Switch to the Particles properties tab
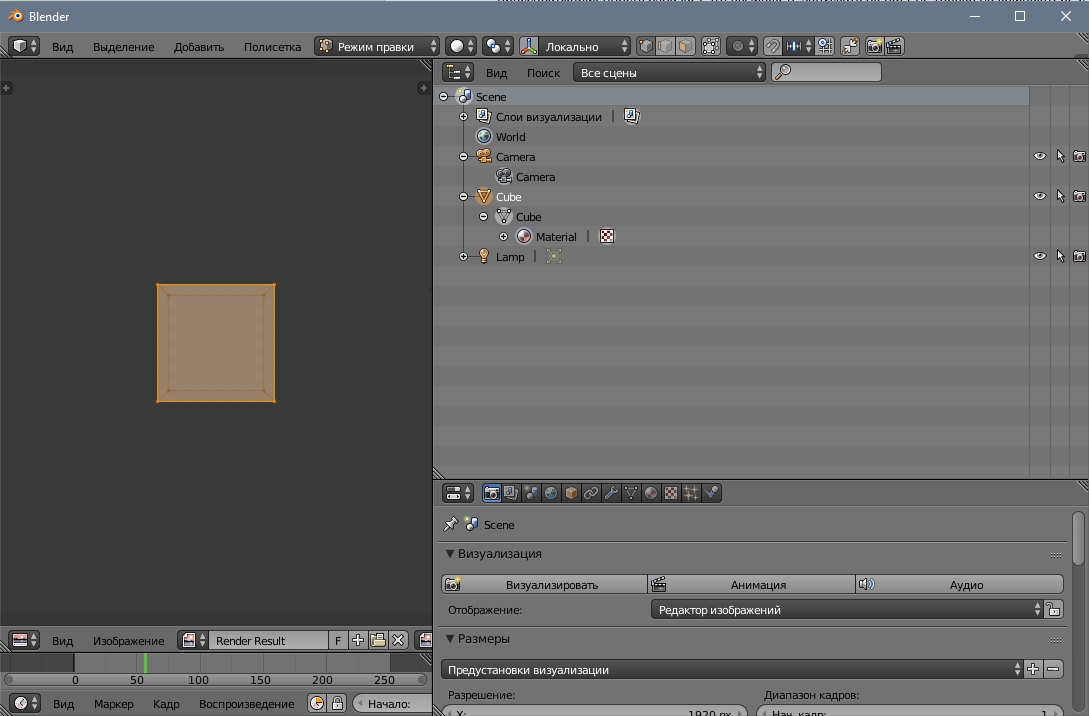 [691, 493]
